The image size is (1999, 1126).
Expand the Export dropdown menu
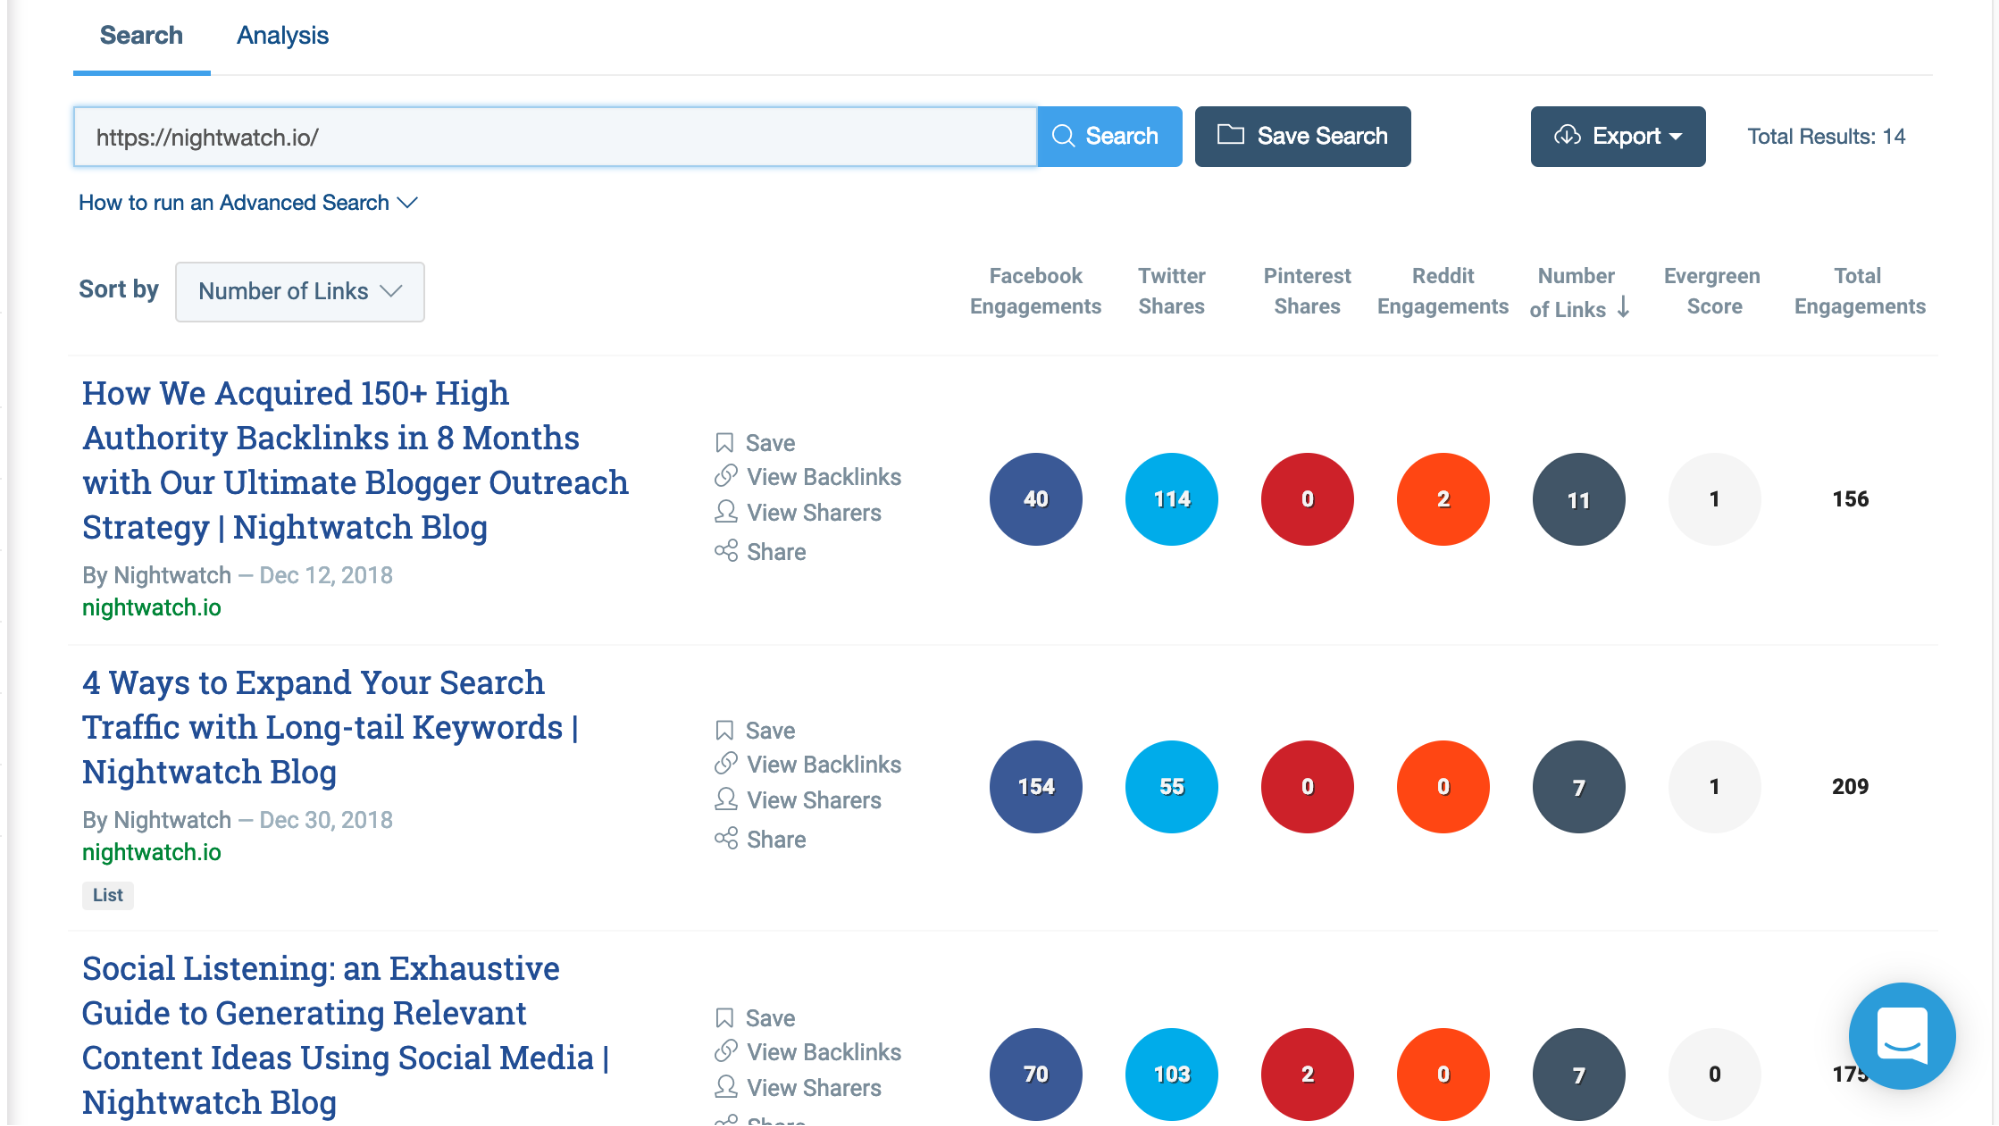coord(1617,137)
